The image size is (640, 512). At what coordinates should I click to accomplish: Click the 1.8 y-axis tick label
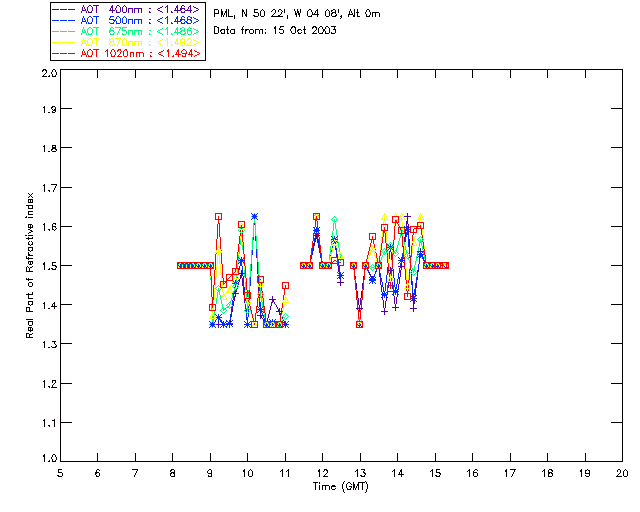(49, 148)
